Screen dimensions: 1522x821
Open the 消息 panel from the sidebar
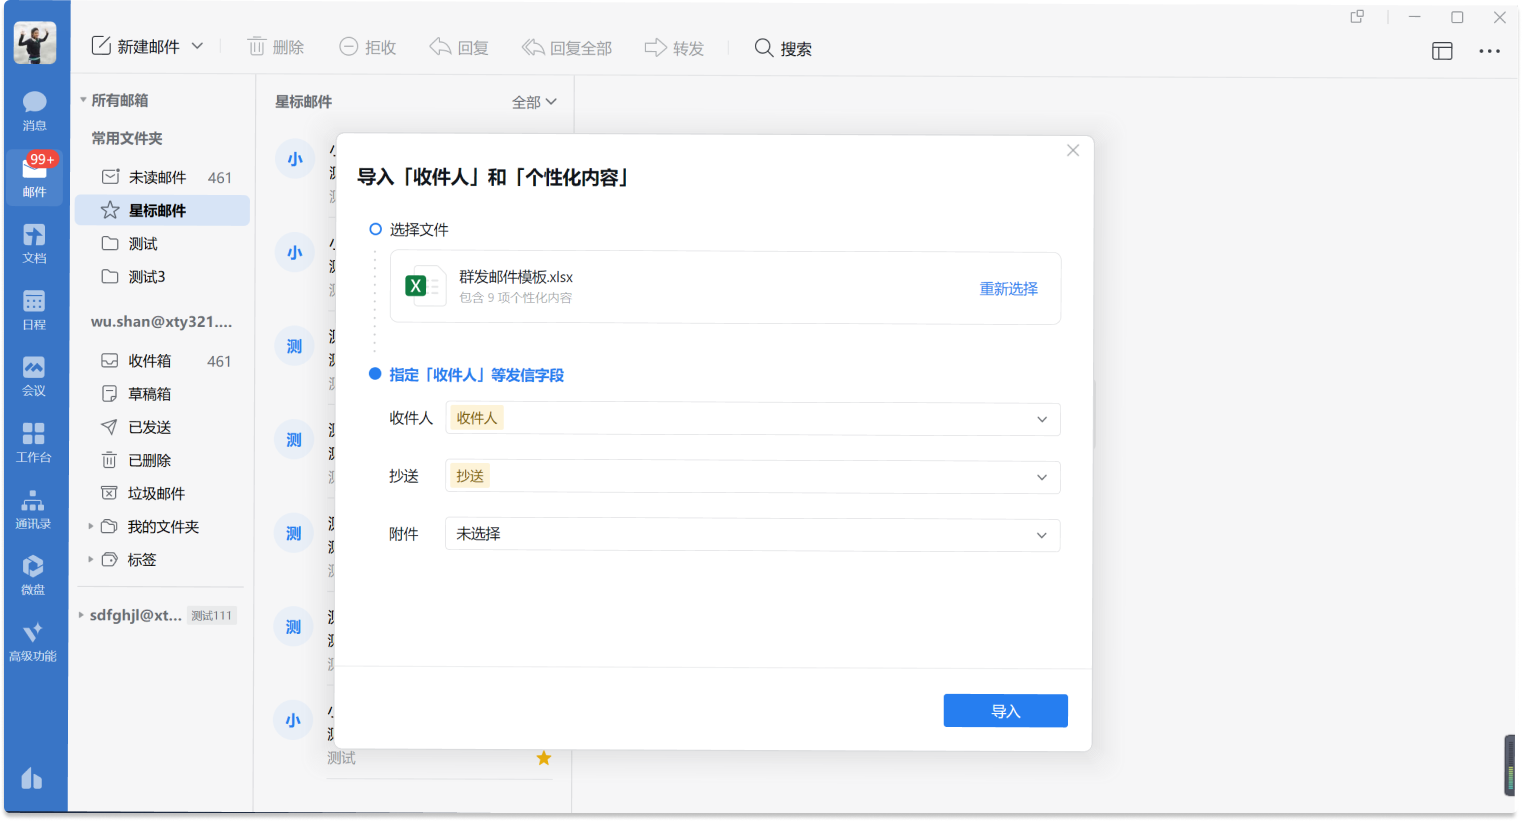coord(34,108)
